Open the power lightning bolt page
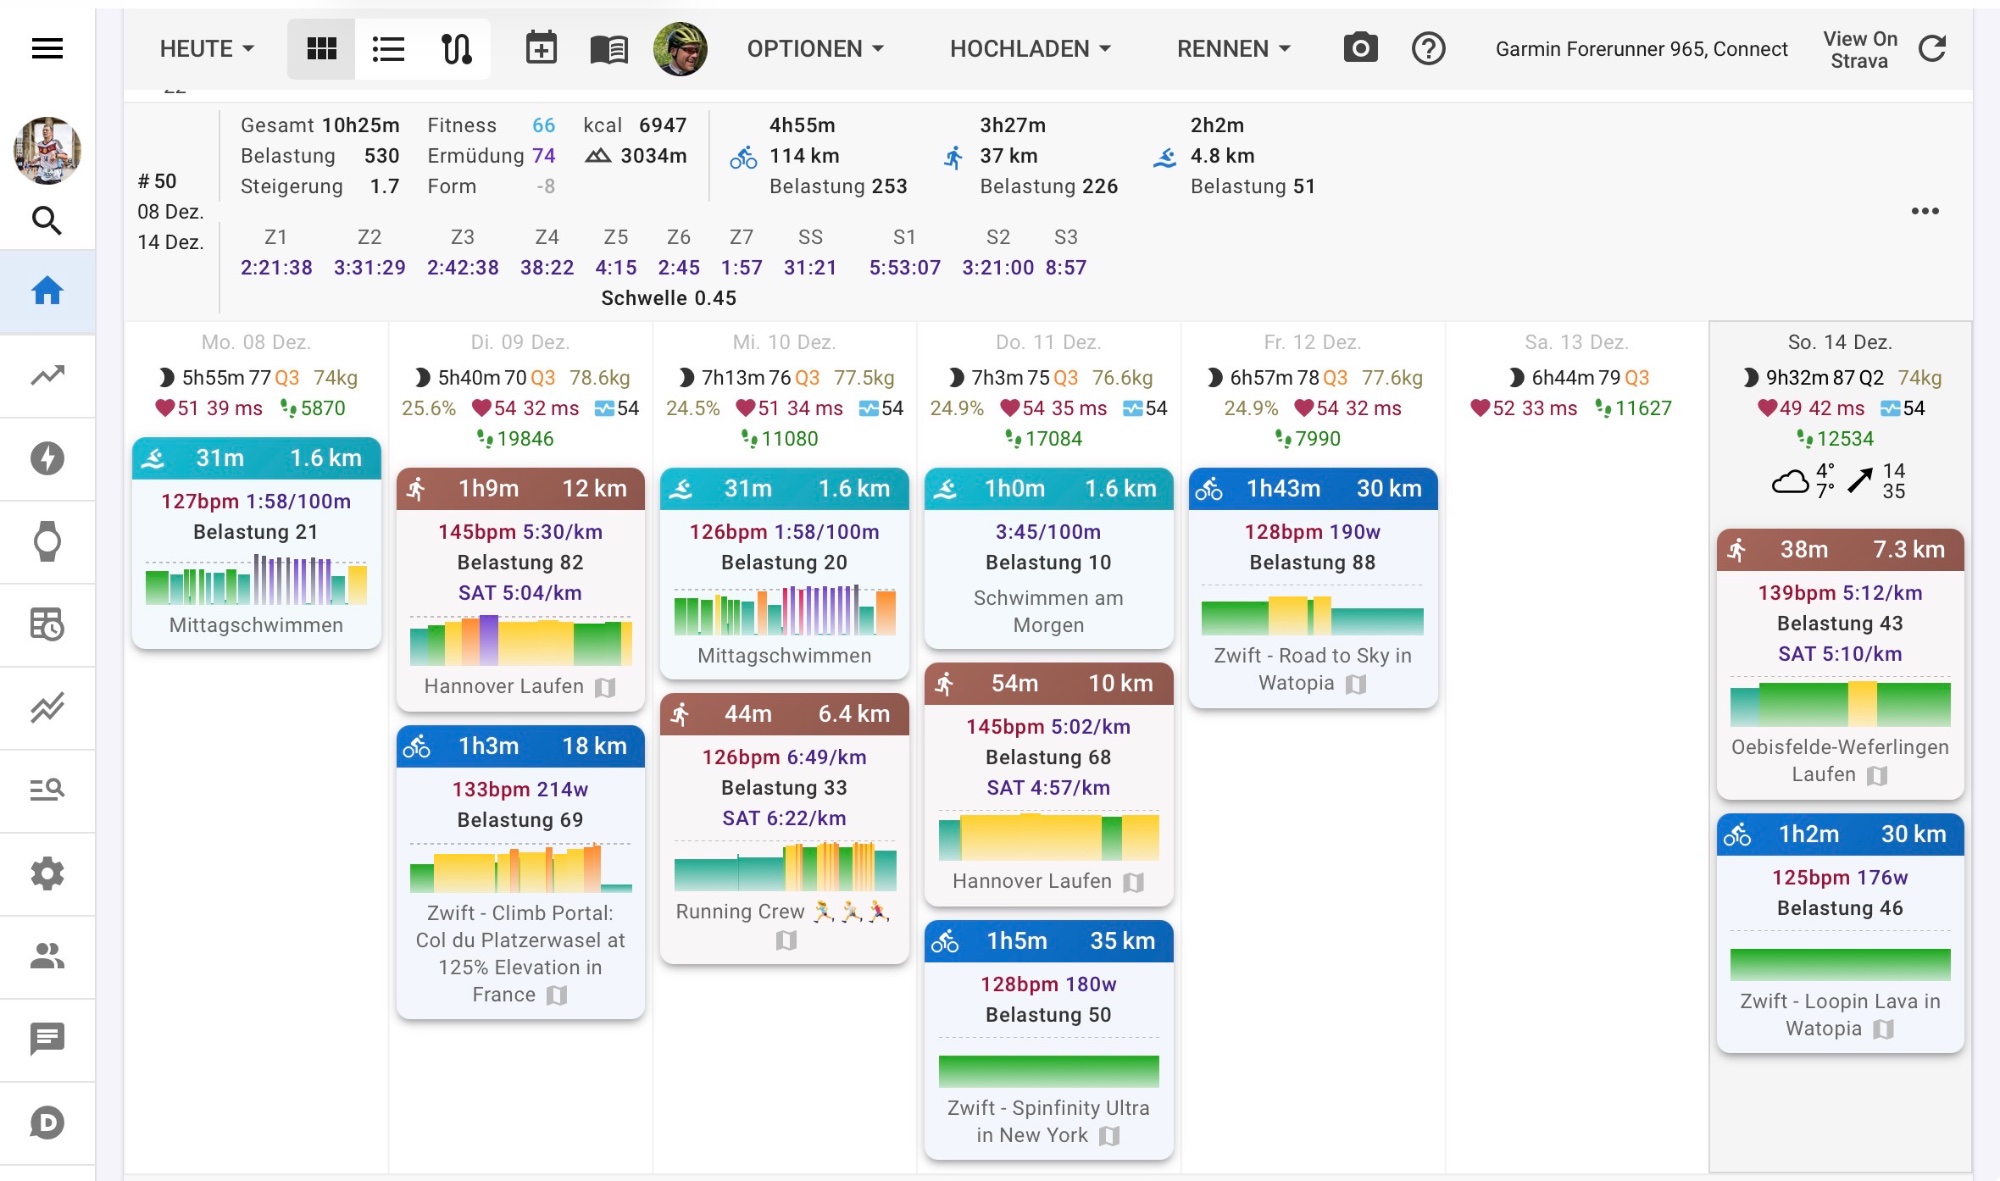This screenshot has width=2000, height=1181. 47,458
